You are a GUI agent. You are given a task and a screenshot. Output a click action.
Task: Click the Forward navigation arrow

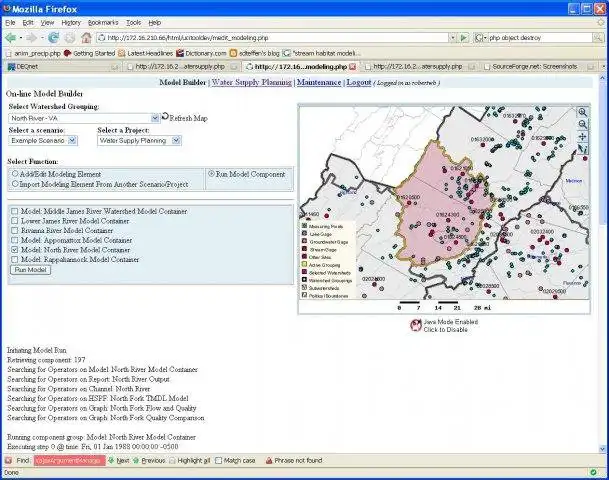[x=32, y=38]
